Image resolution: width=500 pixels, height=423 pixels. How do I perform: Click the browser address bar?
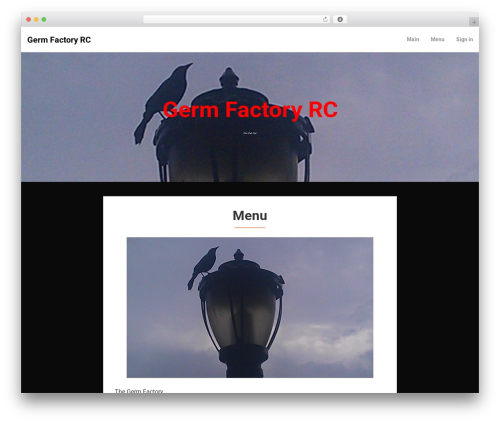pos(237,19)
